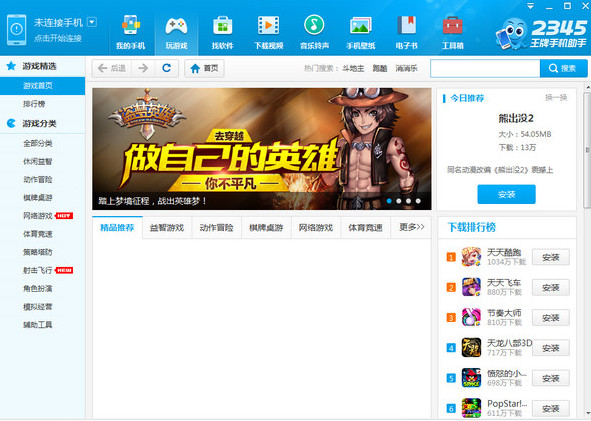Open the 我的手机 phone icon

click(x=131, y=25)
